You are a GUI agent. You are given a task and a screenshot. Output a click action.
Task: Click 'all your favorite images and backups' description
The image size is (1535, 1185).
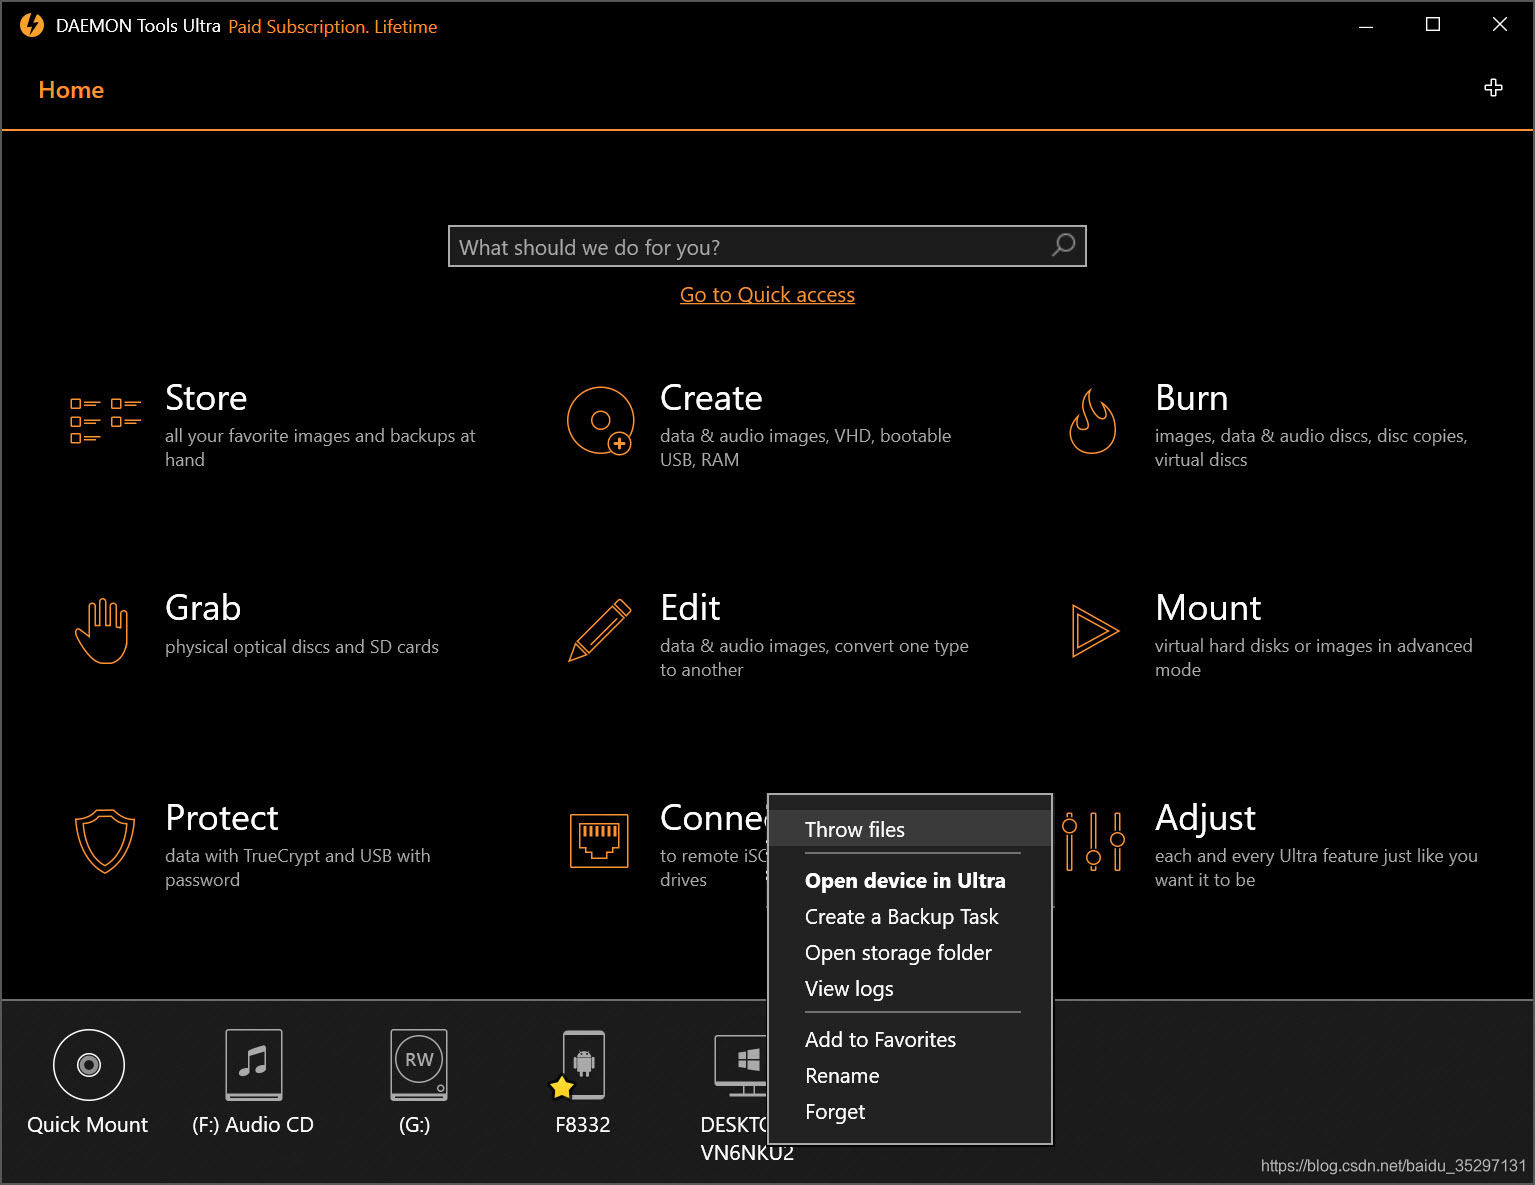(320, 448)
